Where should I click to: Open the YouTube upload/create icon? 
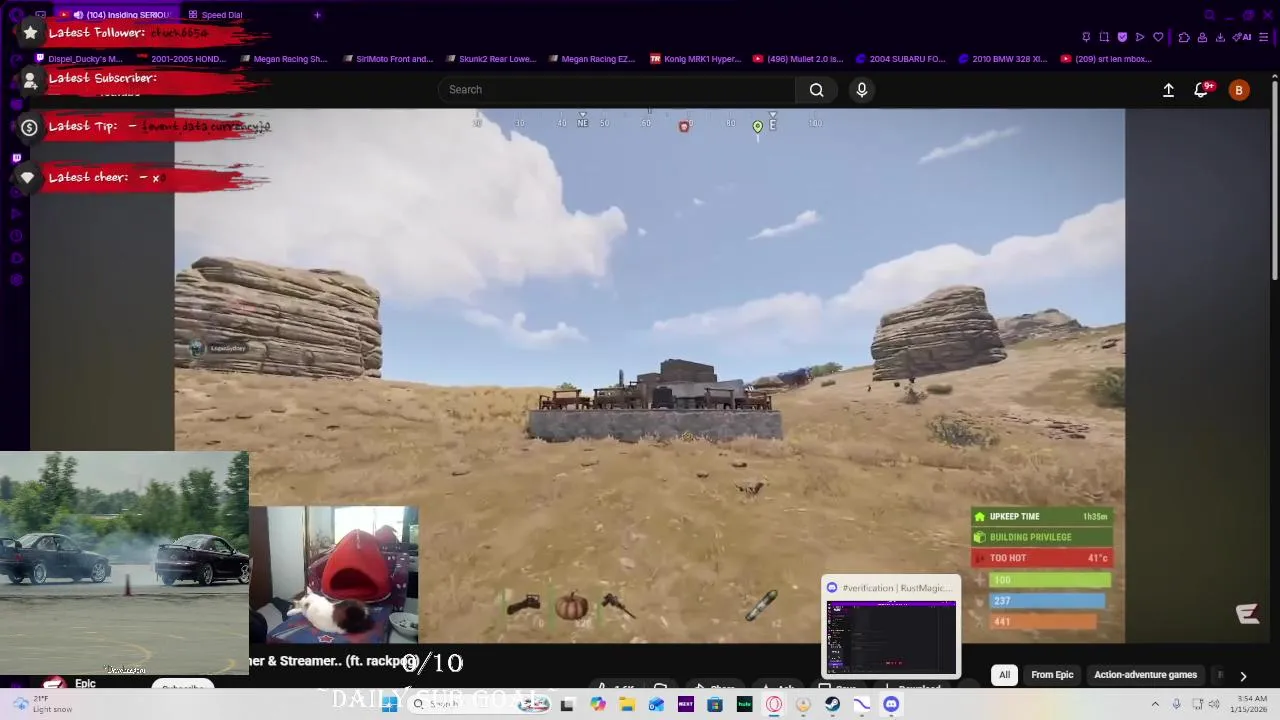[x=1168, y=90]
